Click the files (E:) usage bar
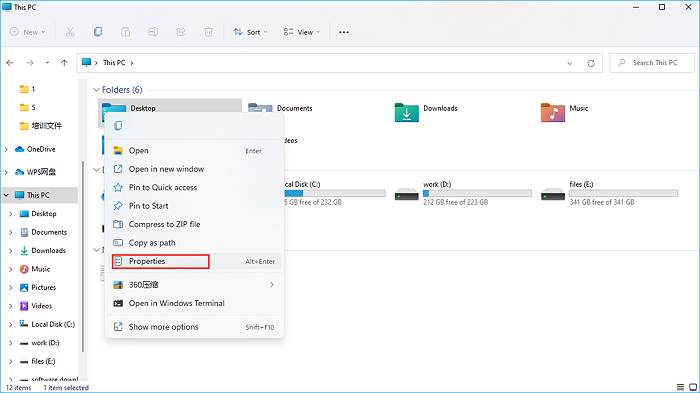The height and width of the screenshot is (393, 700). point(623,193)
